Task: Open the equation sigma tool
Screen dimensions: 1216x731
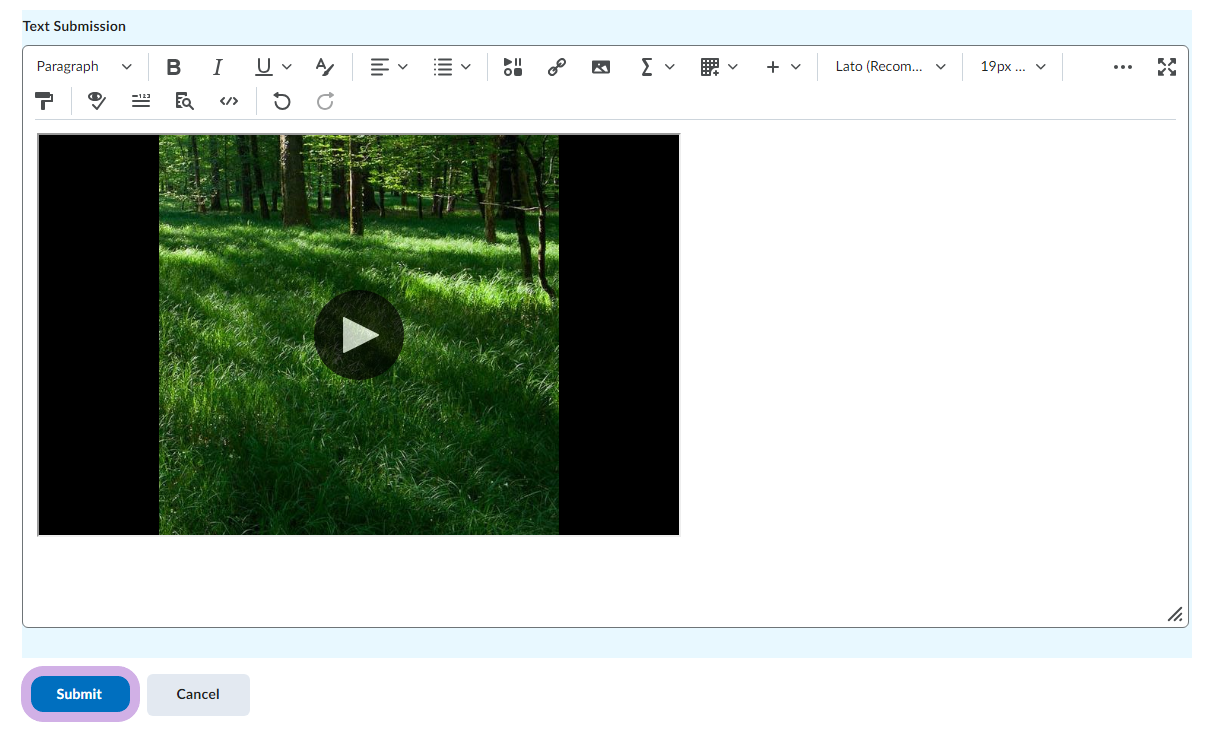Action: [647, 67]
